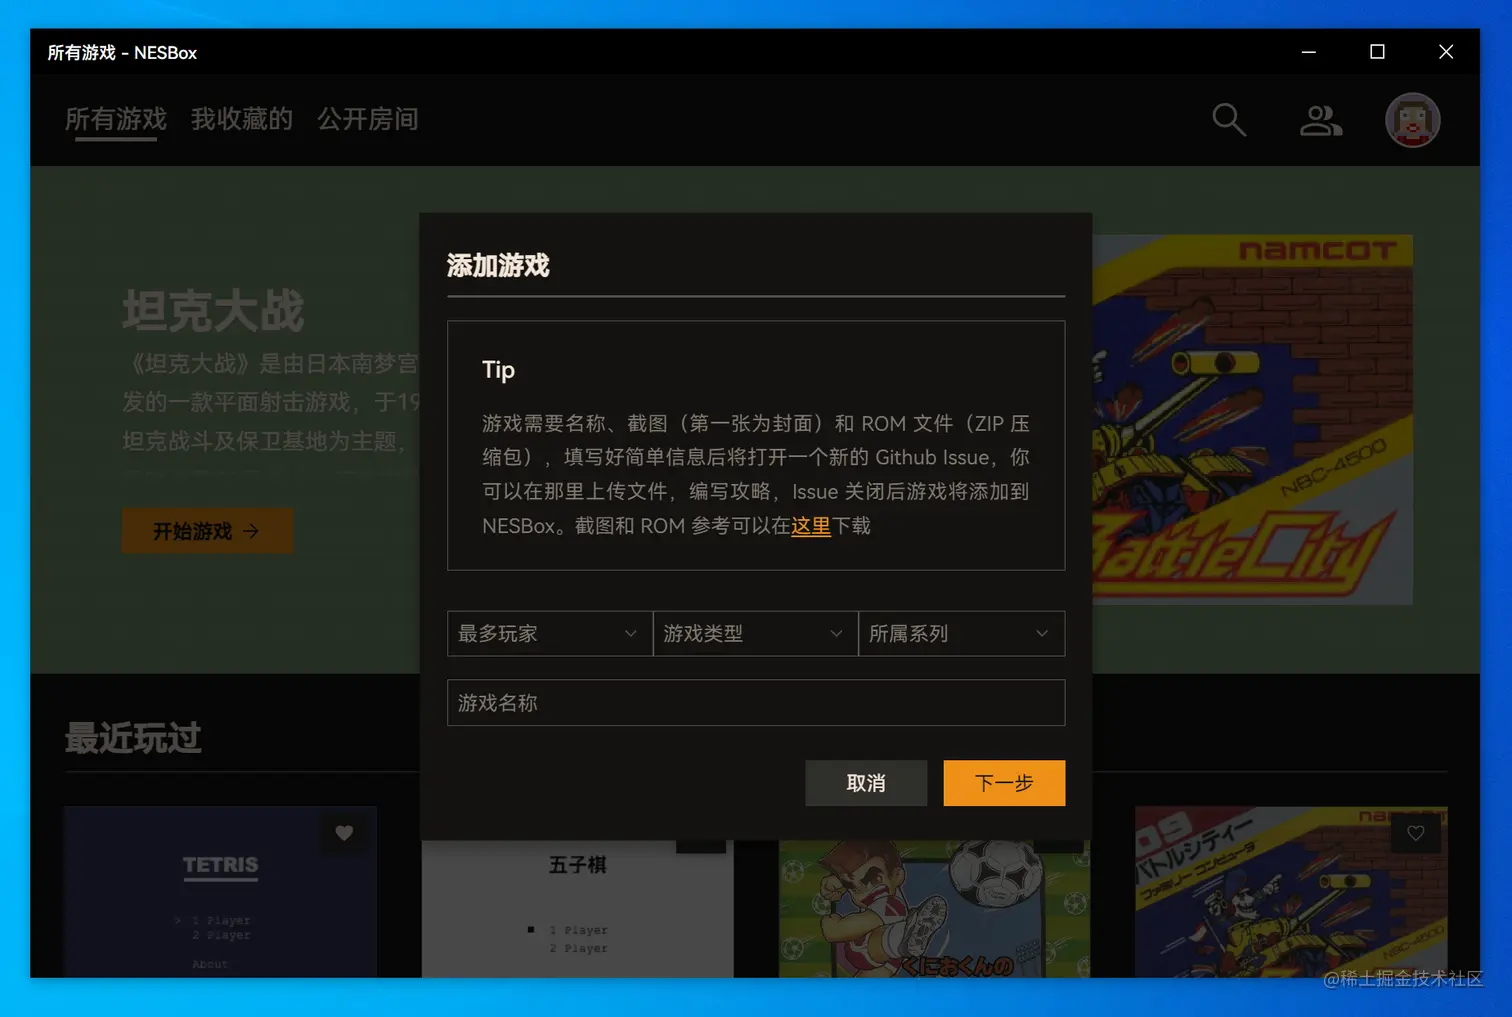
Task: Click the 最近玩过 section heading
Action: [133, 739]
